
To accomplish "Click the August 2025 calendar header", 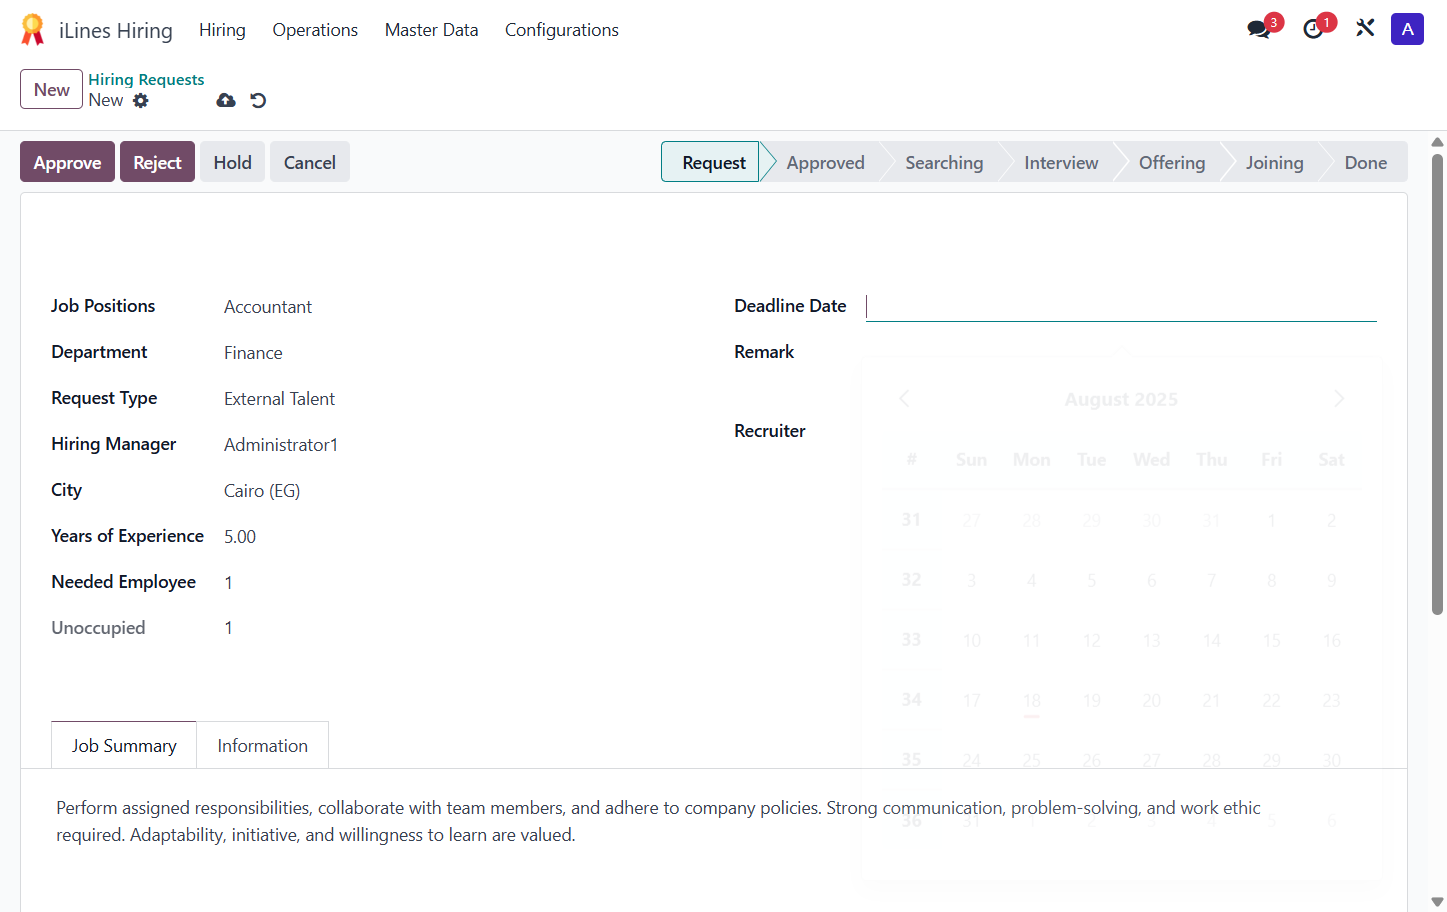I will 1121,399.
